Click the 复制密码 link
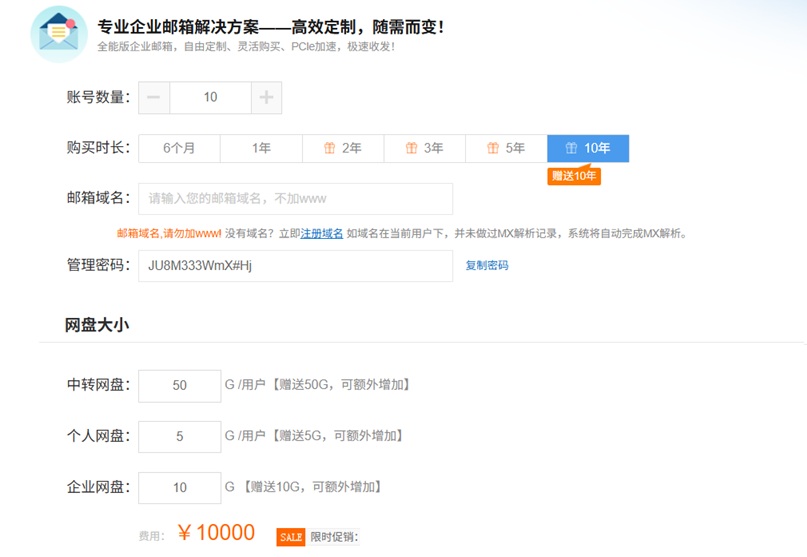807x557 pixels. [x=487, y=265]
